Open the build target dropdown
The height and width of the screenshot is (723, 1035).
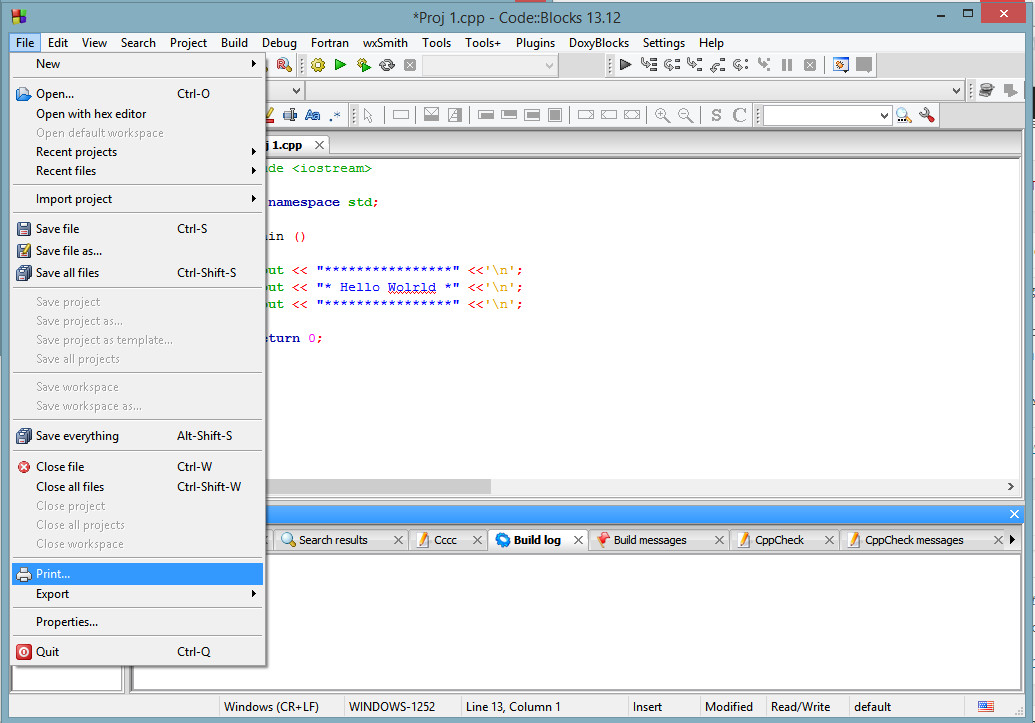[x=549, y=65]
